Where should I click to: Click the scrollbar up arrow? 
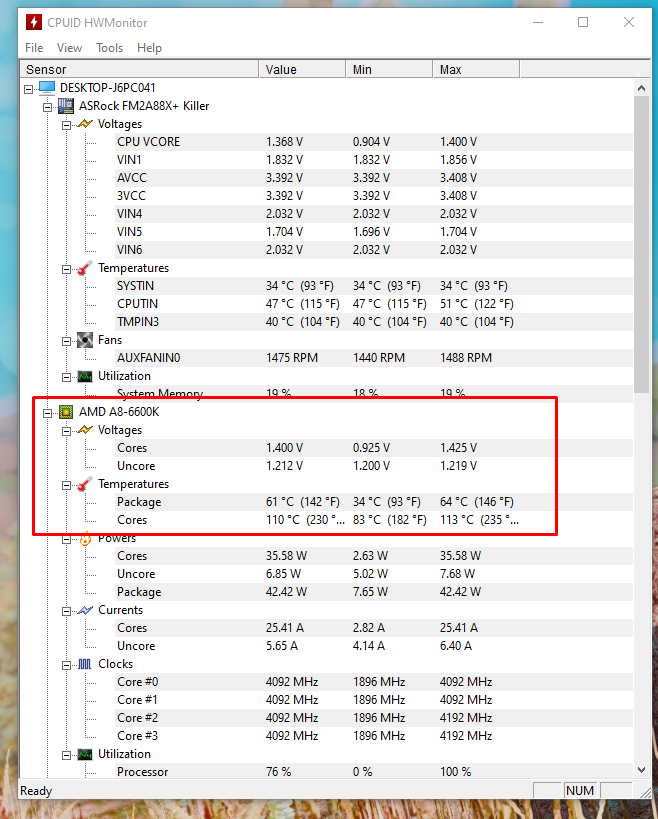(641, 88)
